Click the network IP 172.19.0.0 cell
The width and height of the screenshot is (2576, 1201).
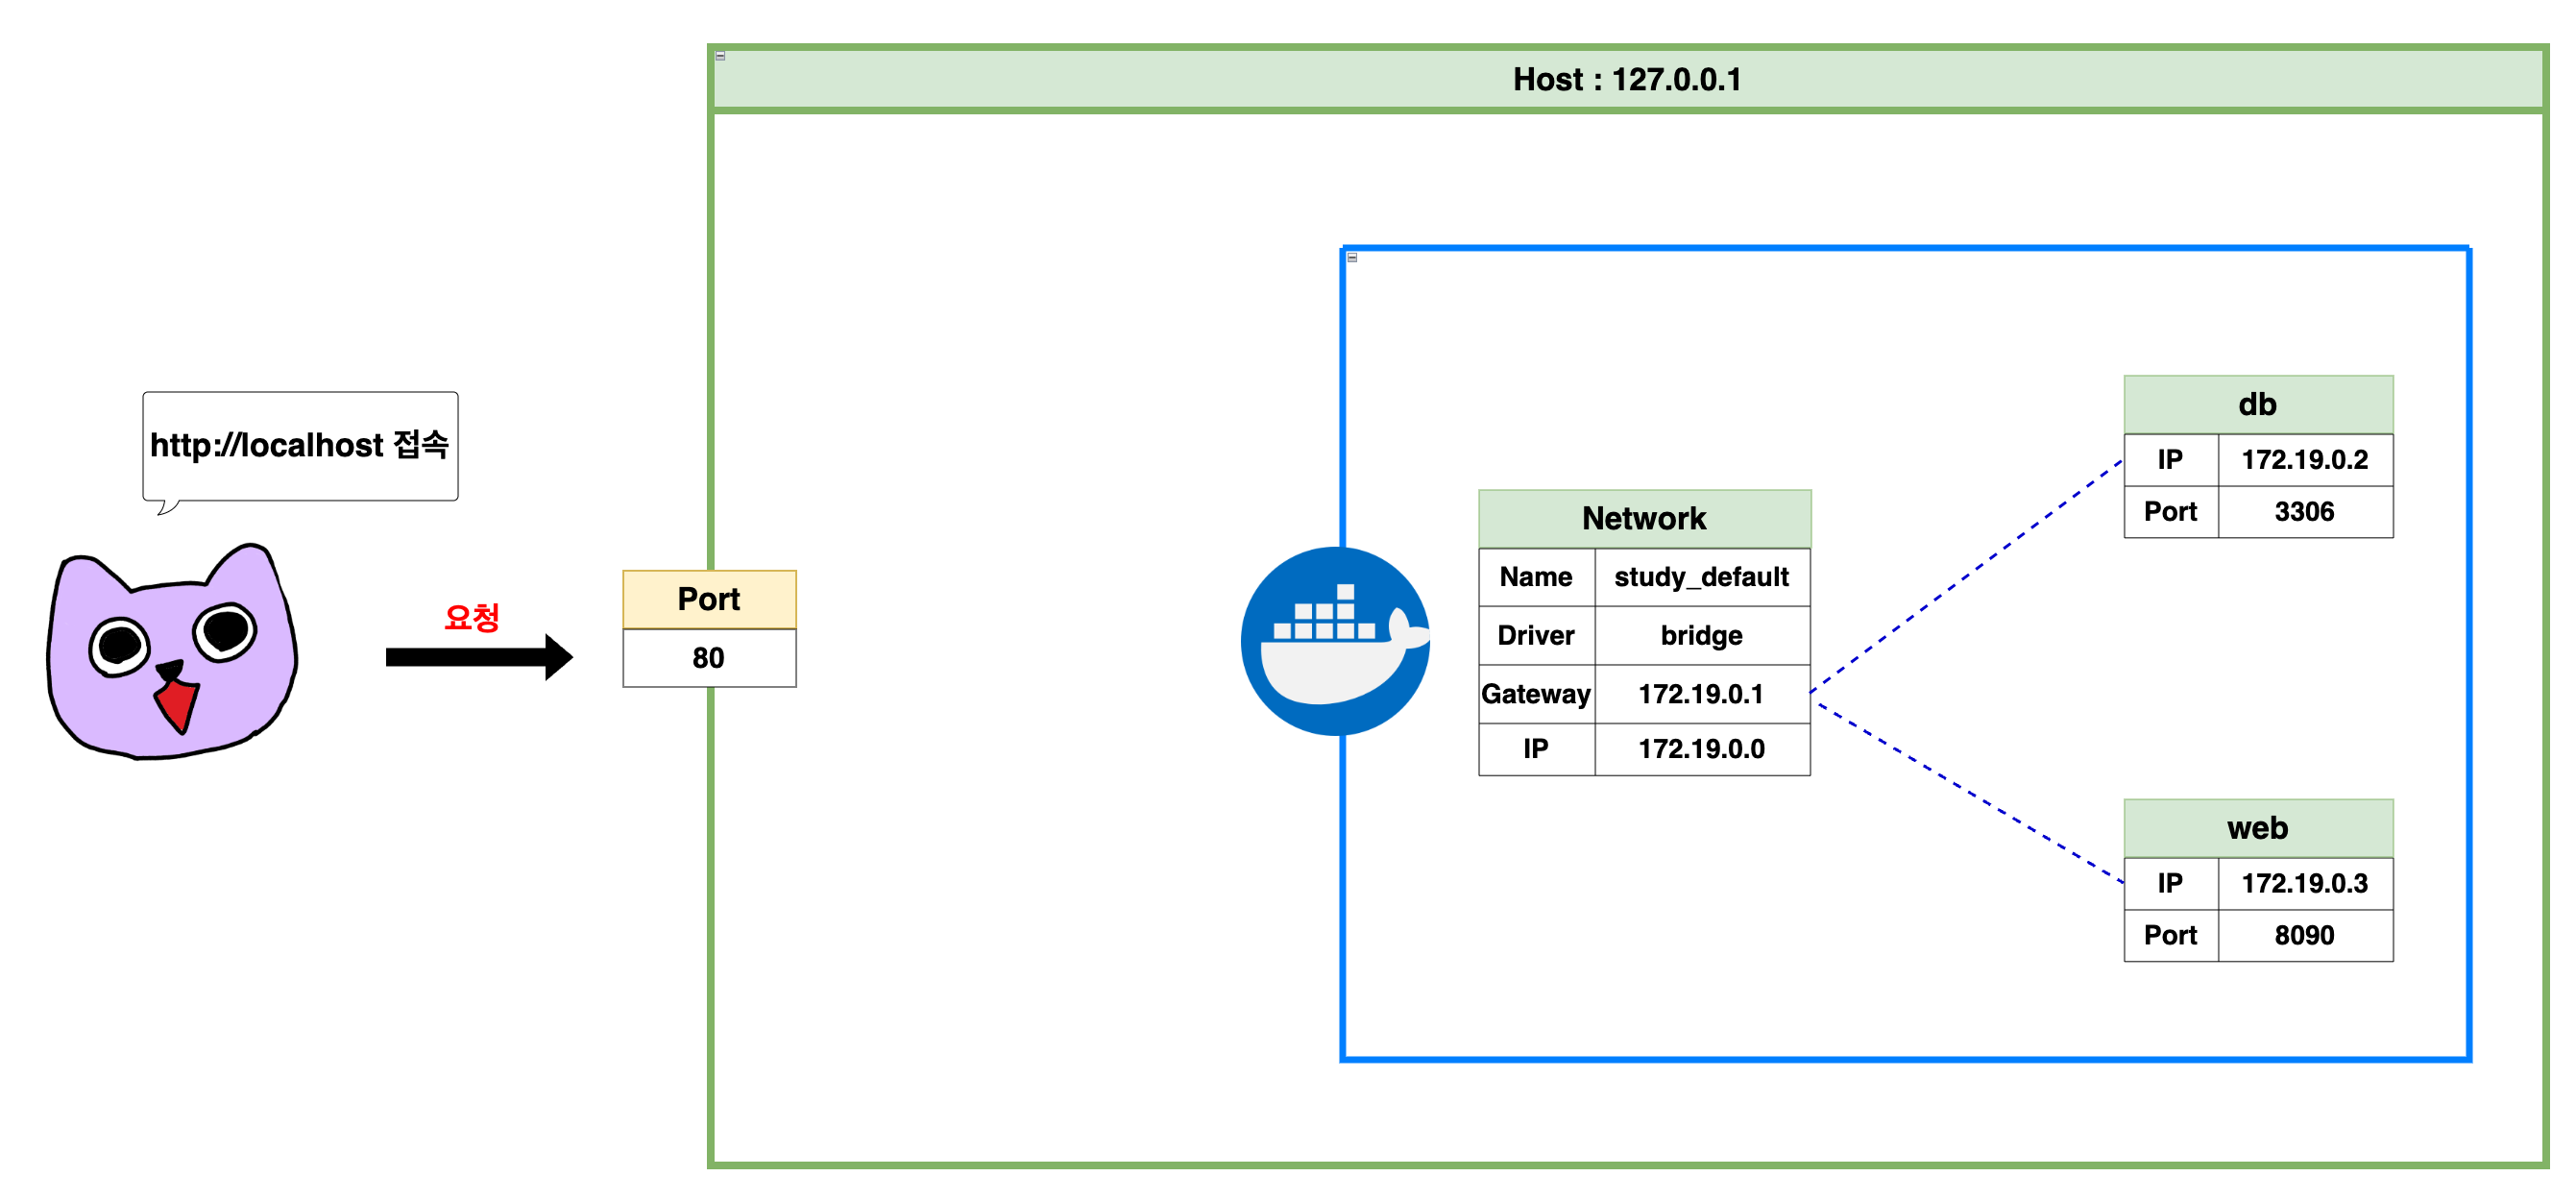pyautogui.click(x=1701, y=749)
